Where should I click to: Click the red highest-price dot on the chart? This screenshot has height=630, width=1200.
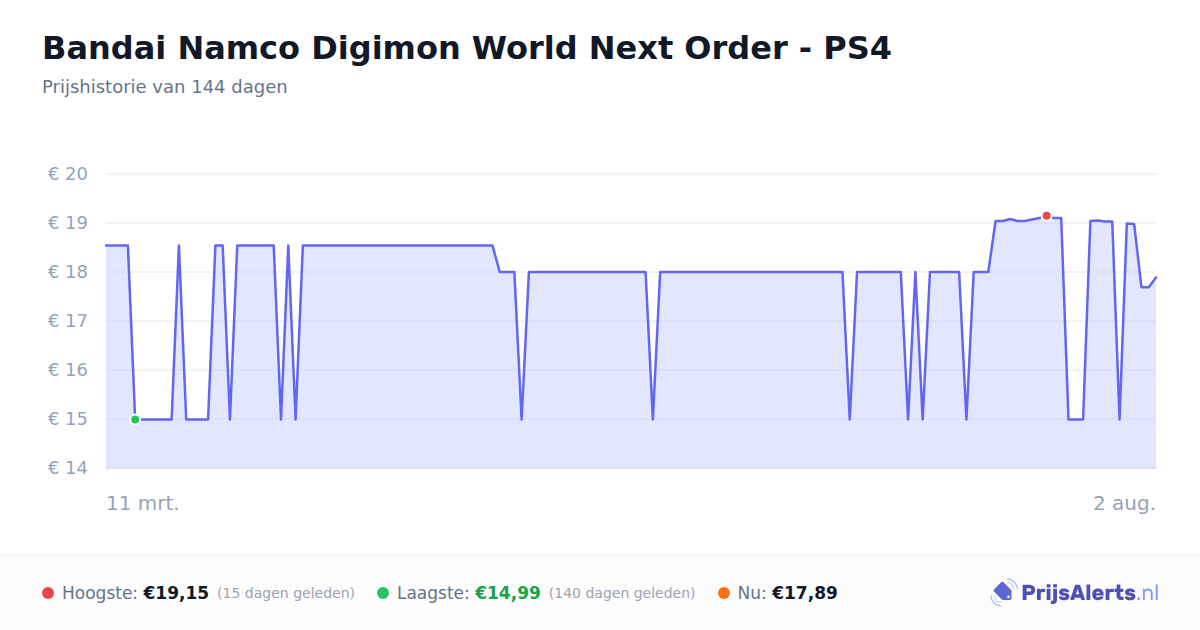point(1046,216)
